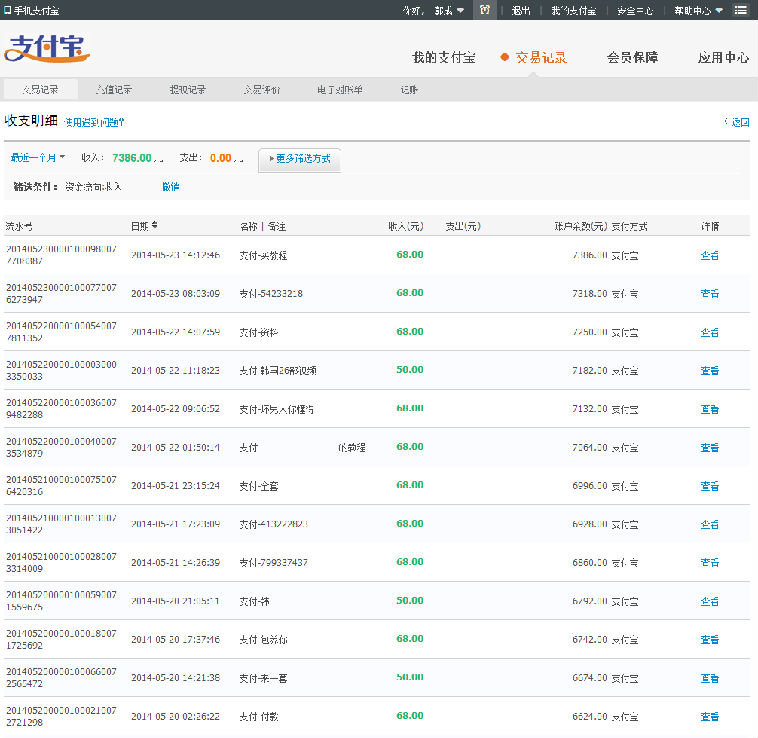
Task: Click the 收入(元) column header
Action: pyautogui.click(x=406, y=226)
